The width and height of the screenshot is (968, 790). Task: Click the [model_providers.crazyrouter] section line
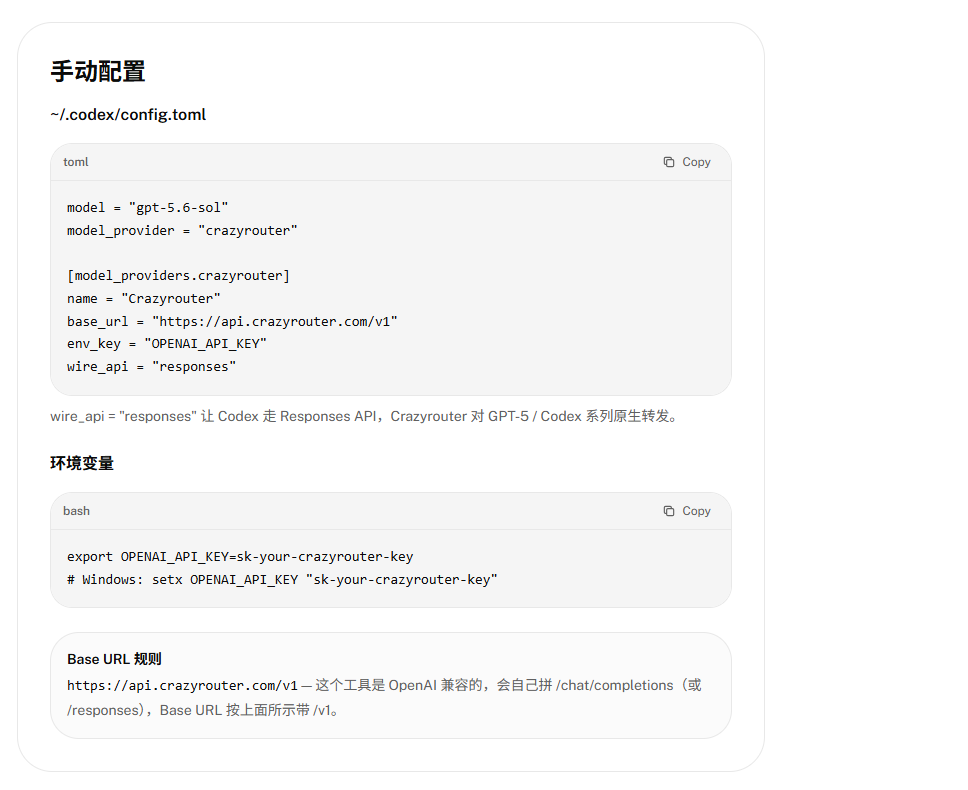click(x=178, y=276)
